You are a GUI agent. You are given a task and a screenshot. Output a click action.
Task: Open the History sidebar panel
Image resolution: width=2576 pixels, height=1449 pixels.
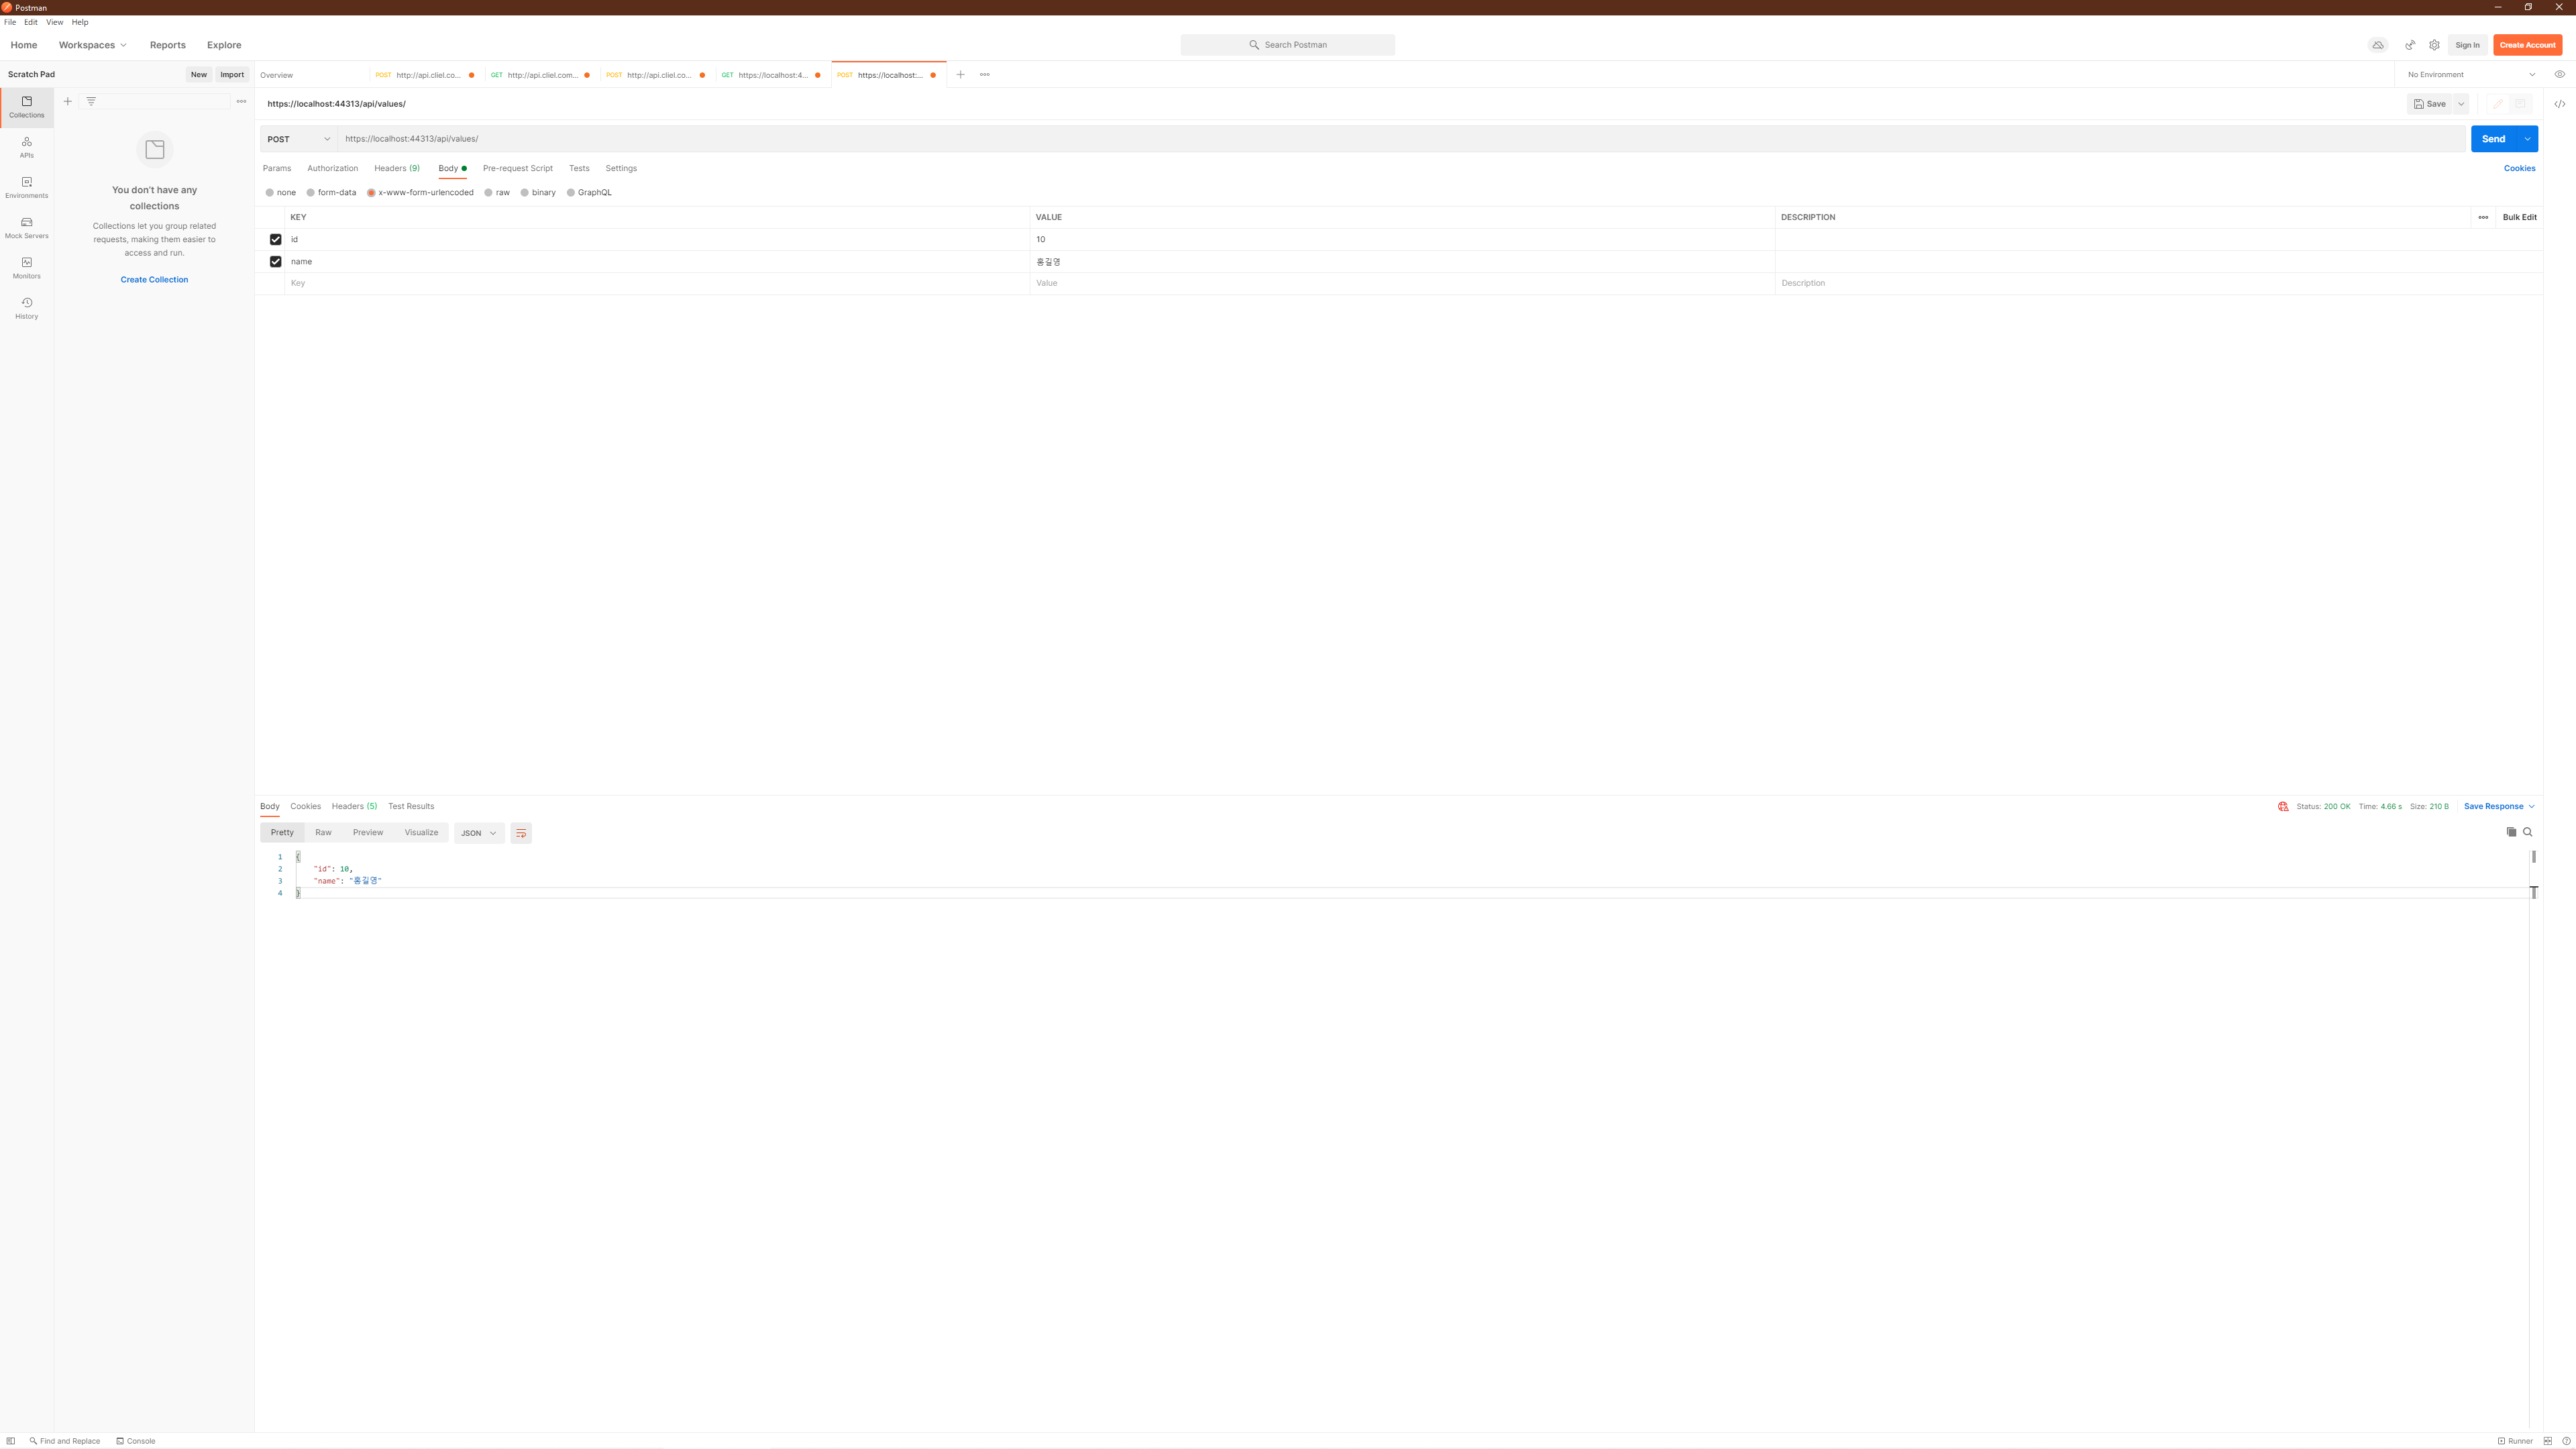[27, 308]
